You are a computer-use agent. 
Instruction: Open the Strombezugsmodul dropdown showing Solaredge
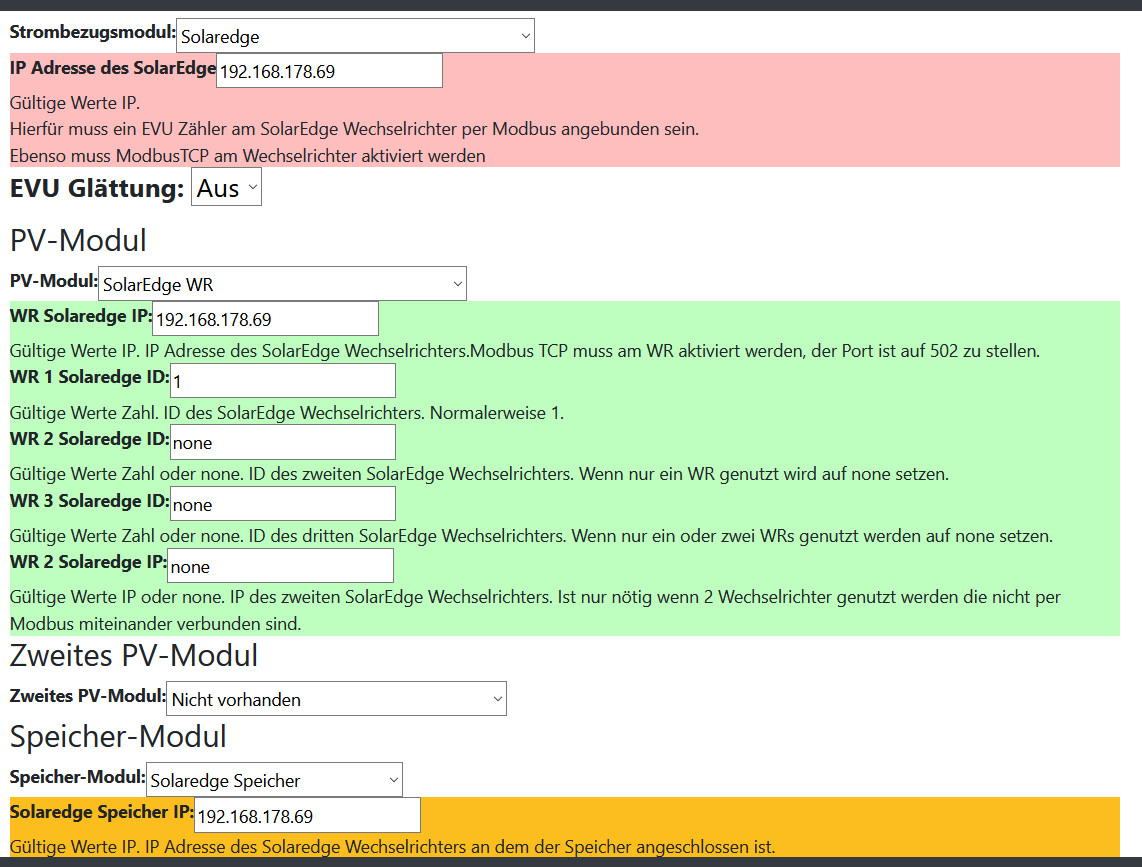coord(355,36)
